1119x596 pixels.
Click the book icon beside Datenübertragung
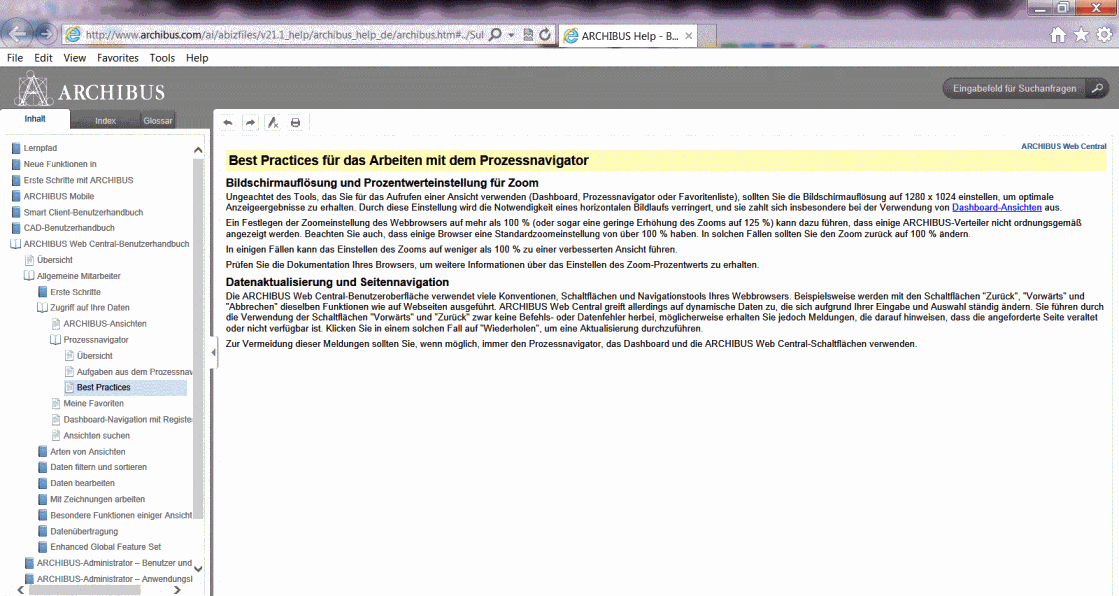(43, 532)
